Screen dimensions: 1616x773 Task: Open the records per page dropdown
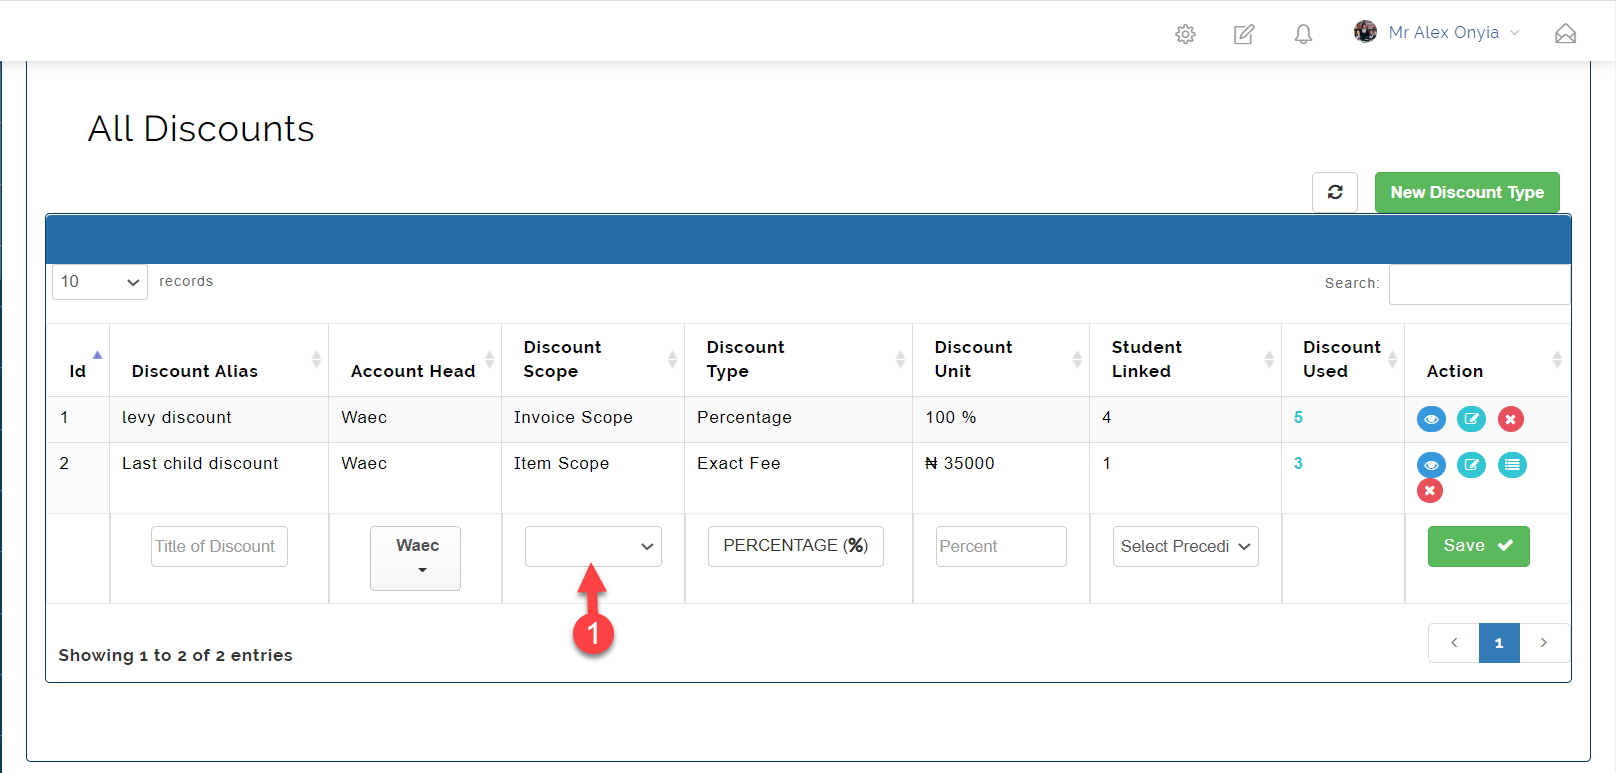coord(100,282)
